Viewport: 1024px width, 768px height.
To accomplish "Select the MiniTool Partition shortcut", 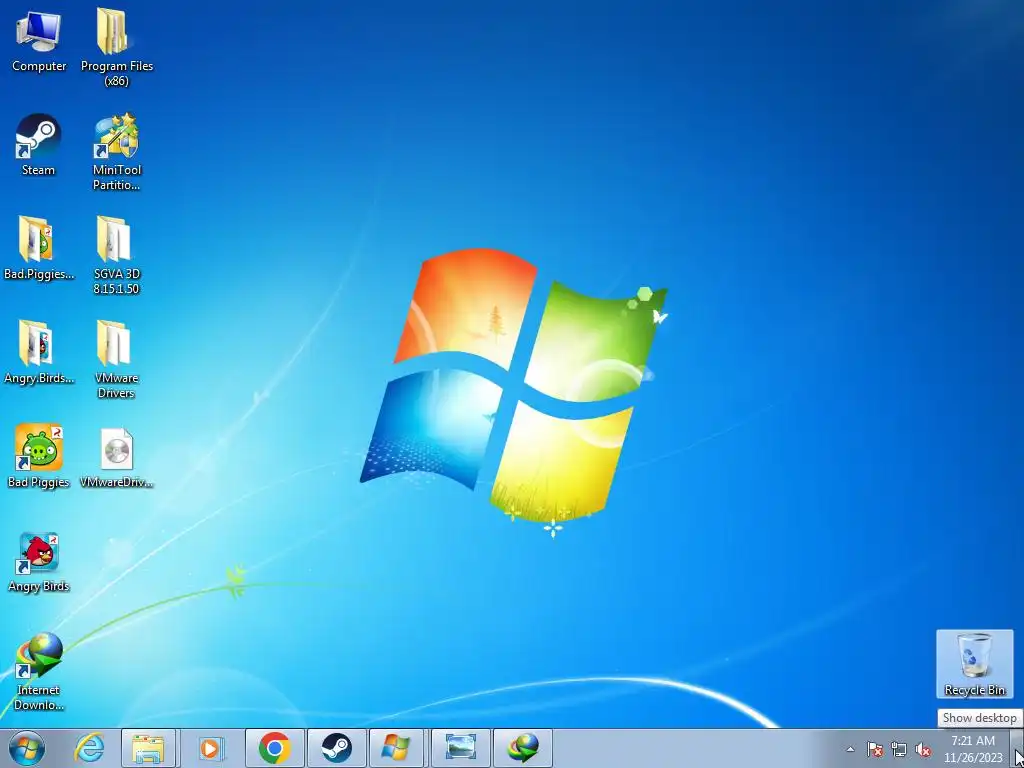I will pos(116,152).
